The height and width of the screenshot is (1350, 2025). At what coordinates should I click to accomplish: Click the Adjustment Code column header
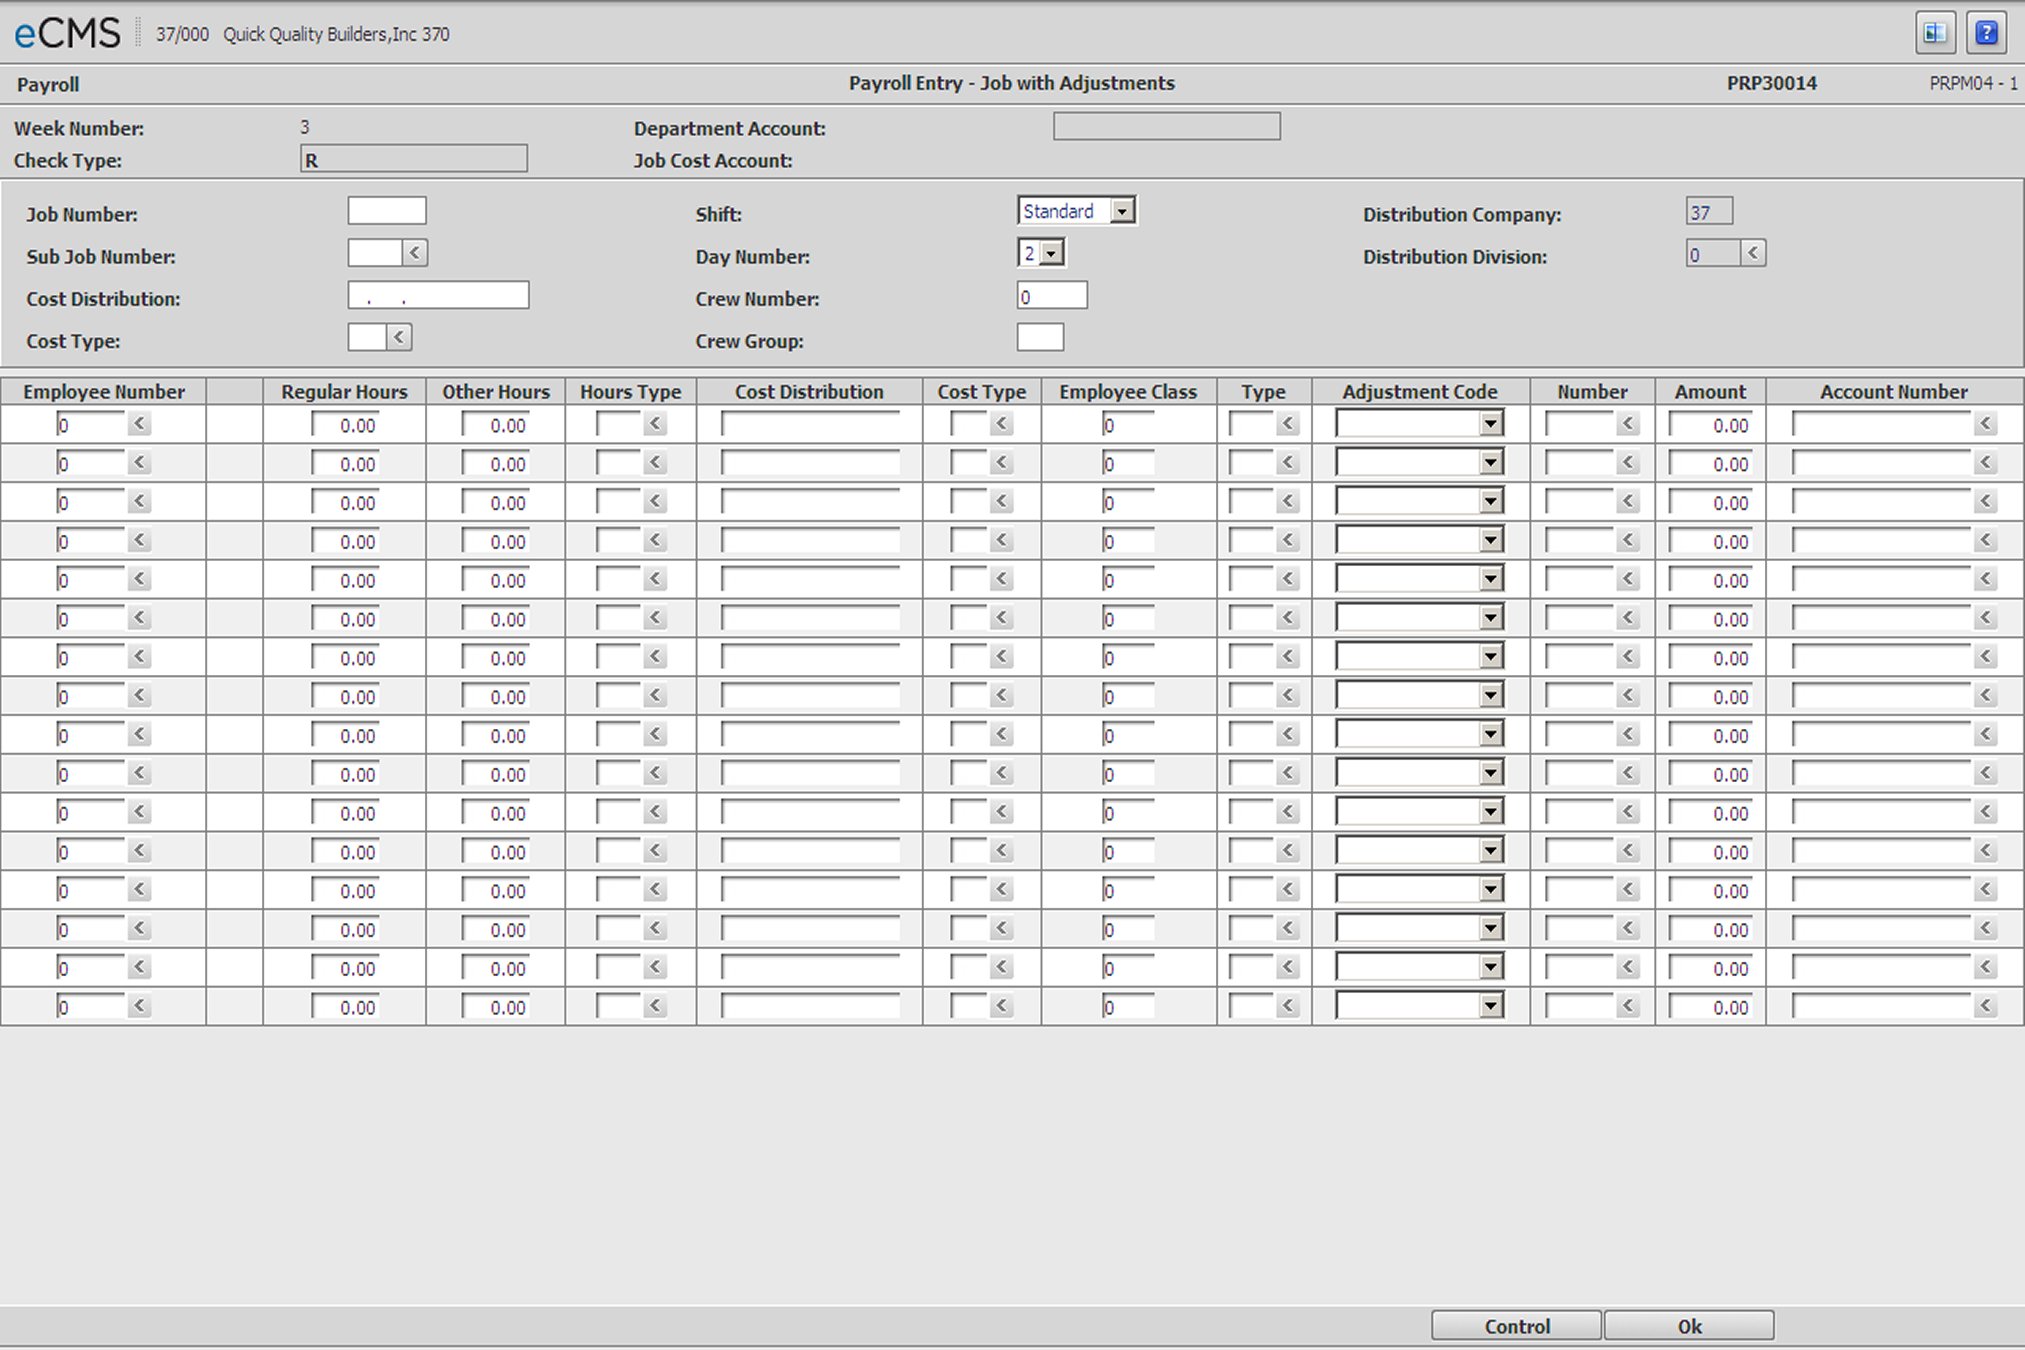[1420, 392]
